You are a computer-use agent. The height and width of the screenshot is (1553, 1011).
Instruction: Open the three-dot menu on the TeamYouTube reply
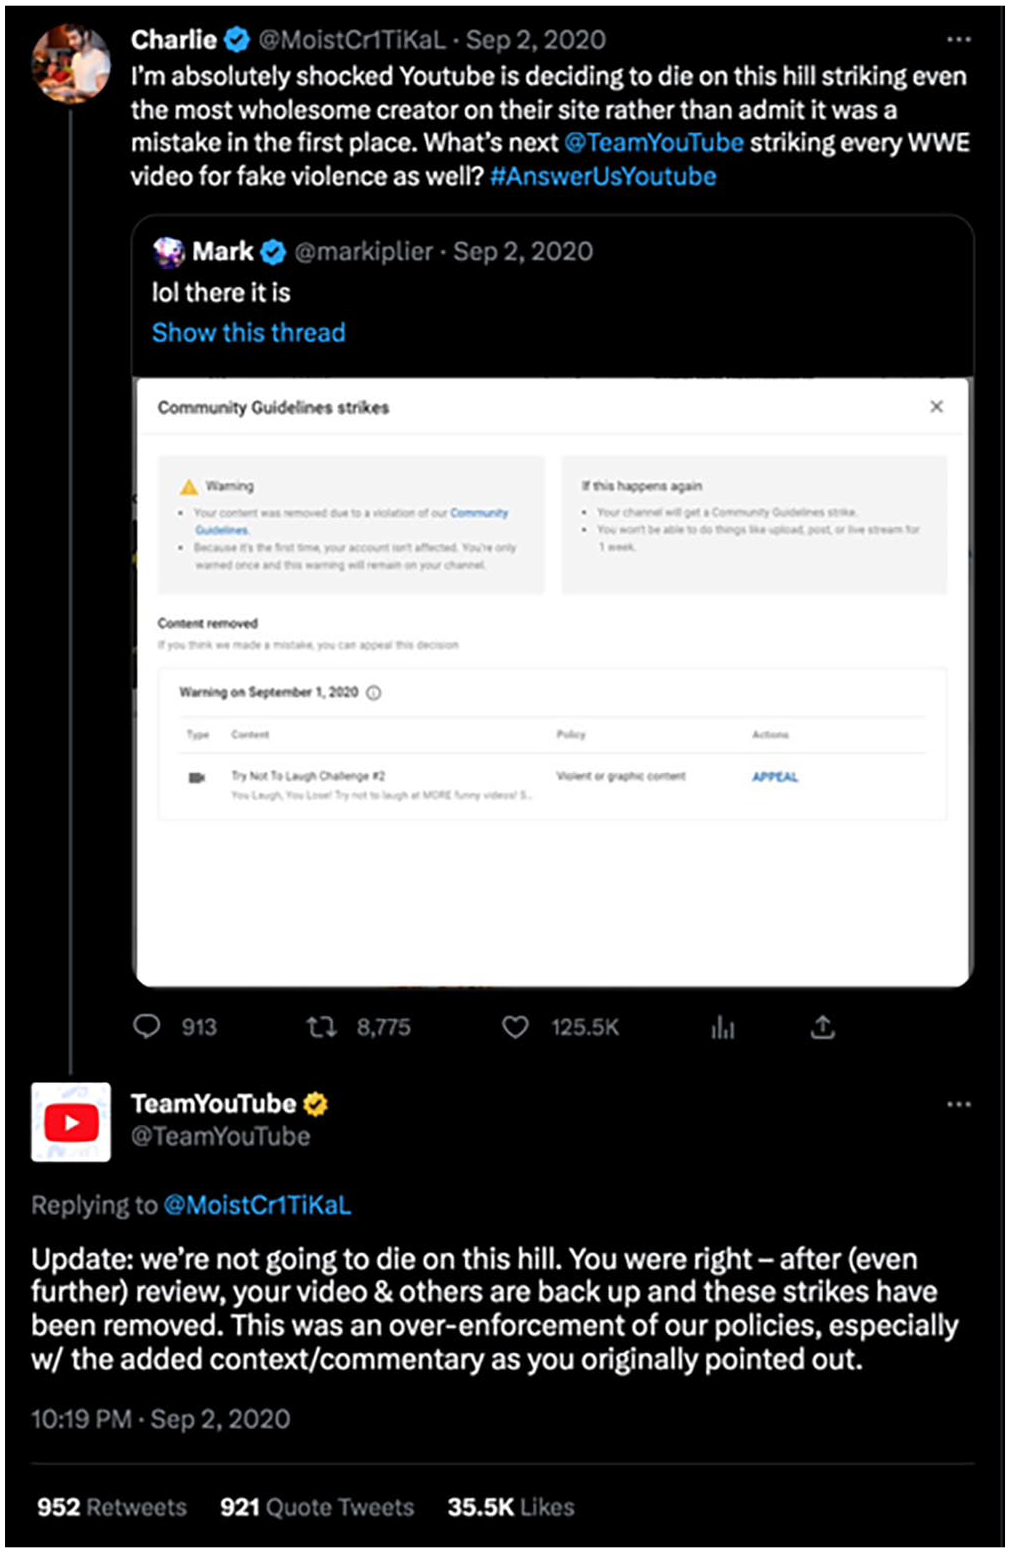pos(958,1104)
